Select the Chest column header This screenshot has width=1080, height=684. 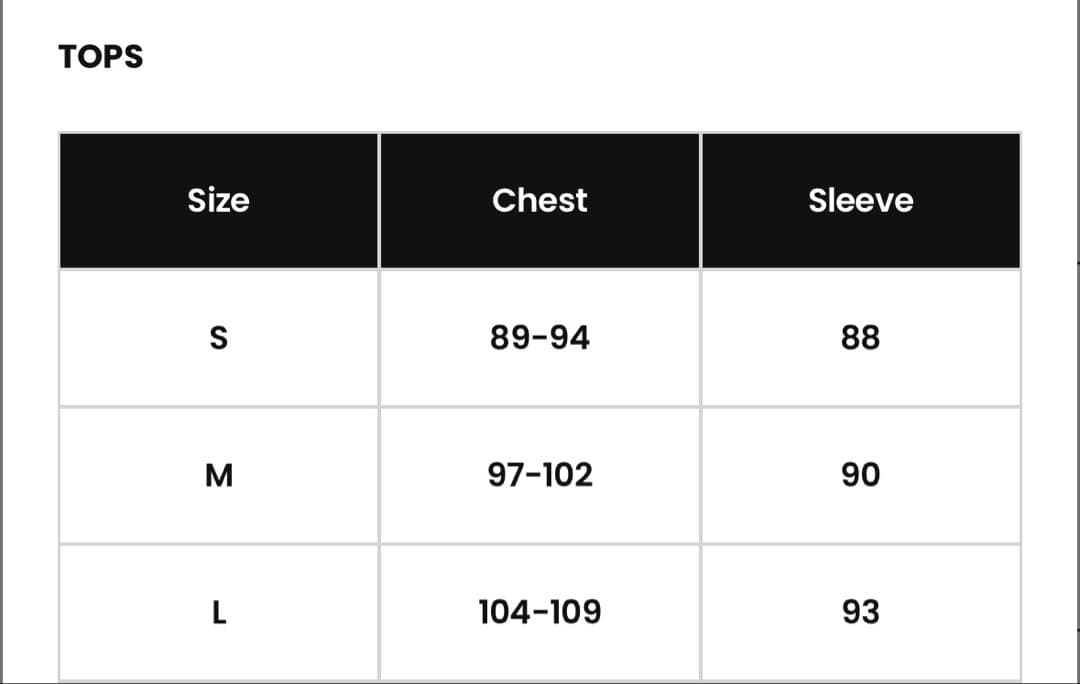point(540,200)
